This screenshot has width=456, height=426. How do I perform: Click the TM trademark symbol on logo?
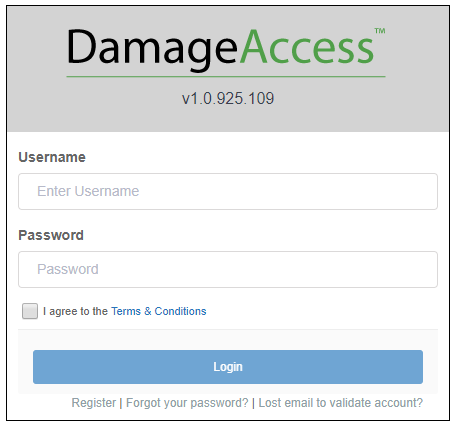tap(380, 31)
